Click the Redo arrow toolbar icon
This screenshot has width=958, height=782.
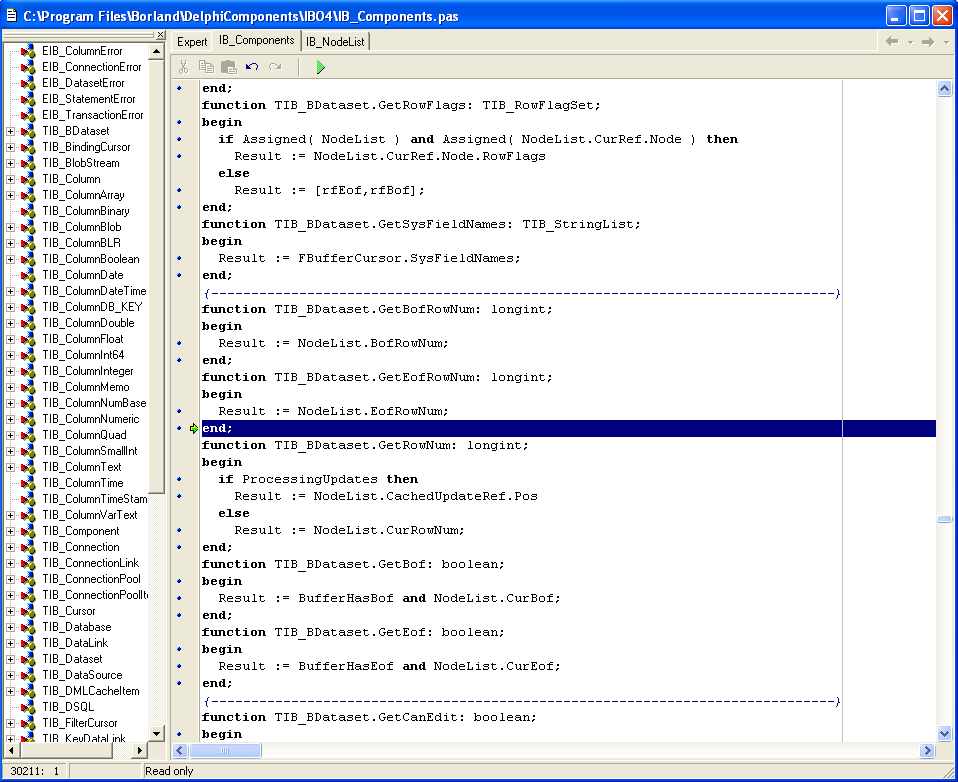(x=275, y=67)
